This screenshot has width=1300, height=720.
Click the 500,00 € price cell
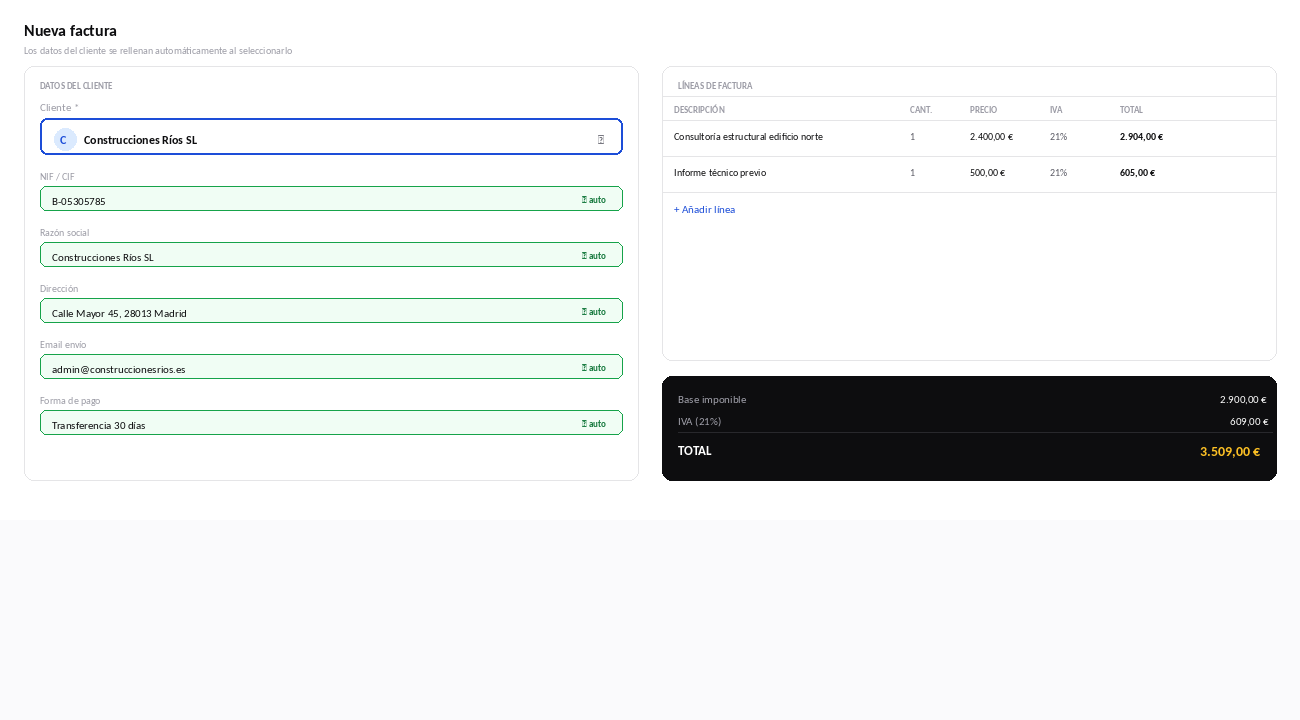click(987, 173)
